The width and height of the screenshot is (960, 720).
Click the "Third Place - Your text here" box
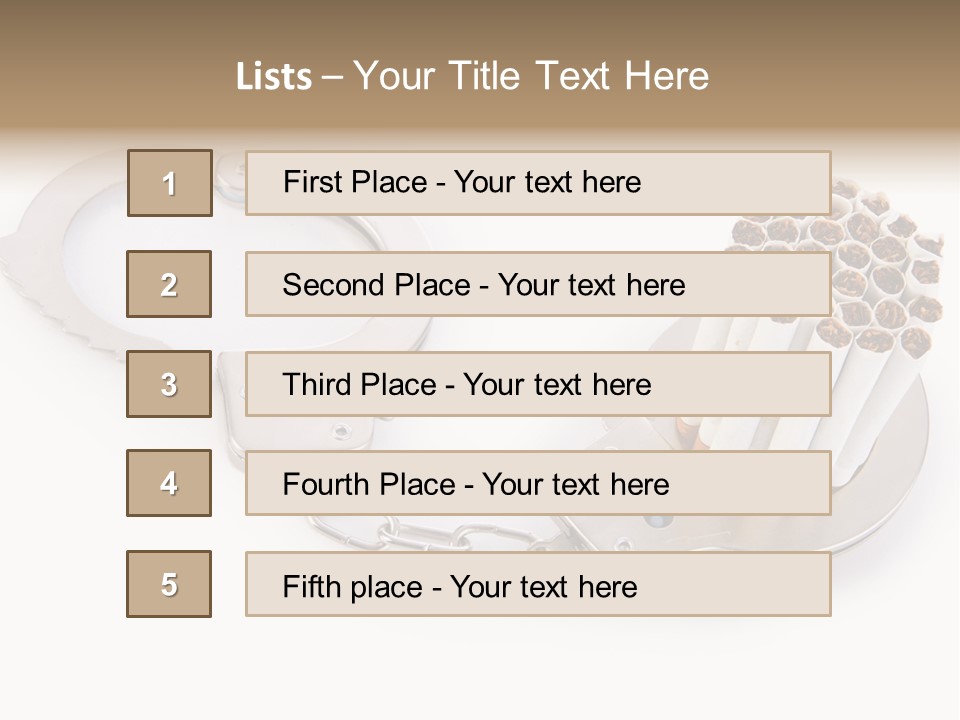(538, 384)
